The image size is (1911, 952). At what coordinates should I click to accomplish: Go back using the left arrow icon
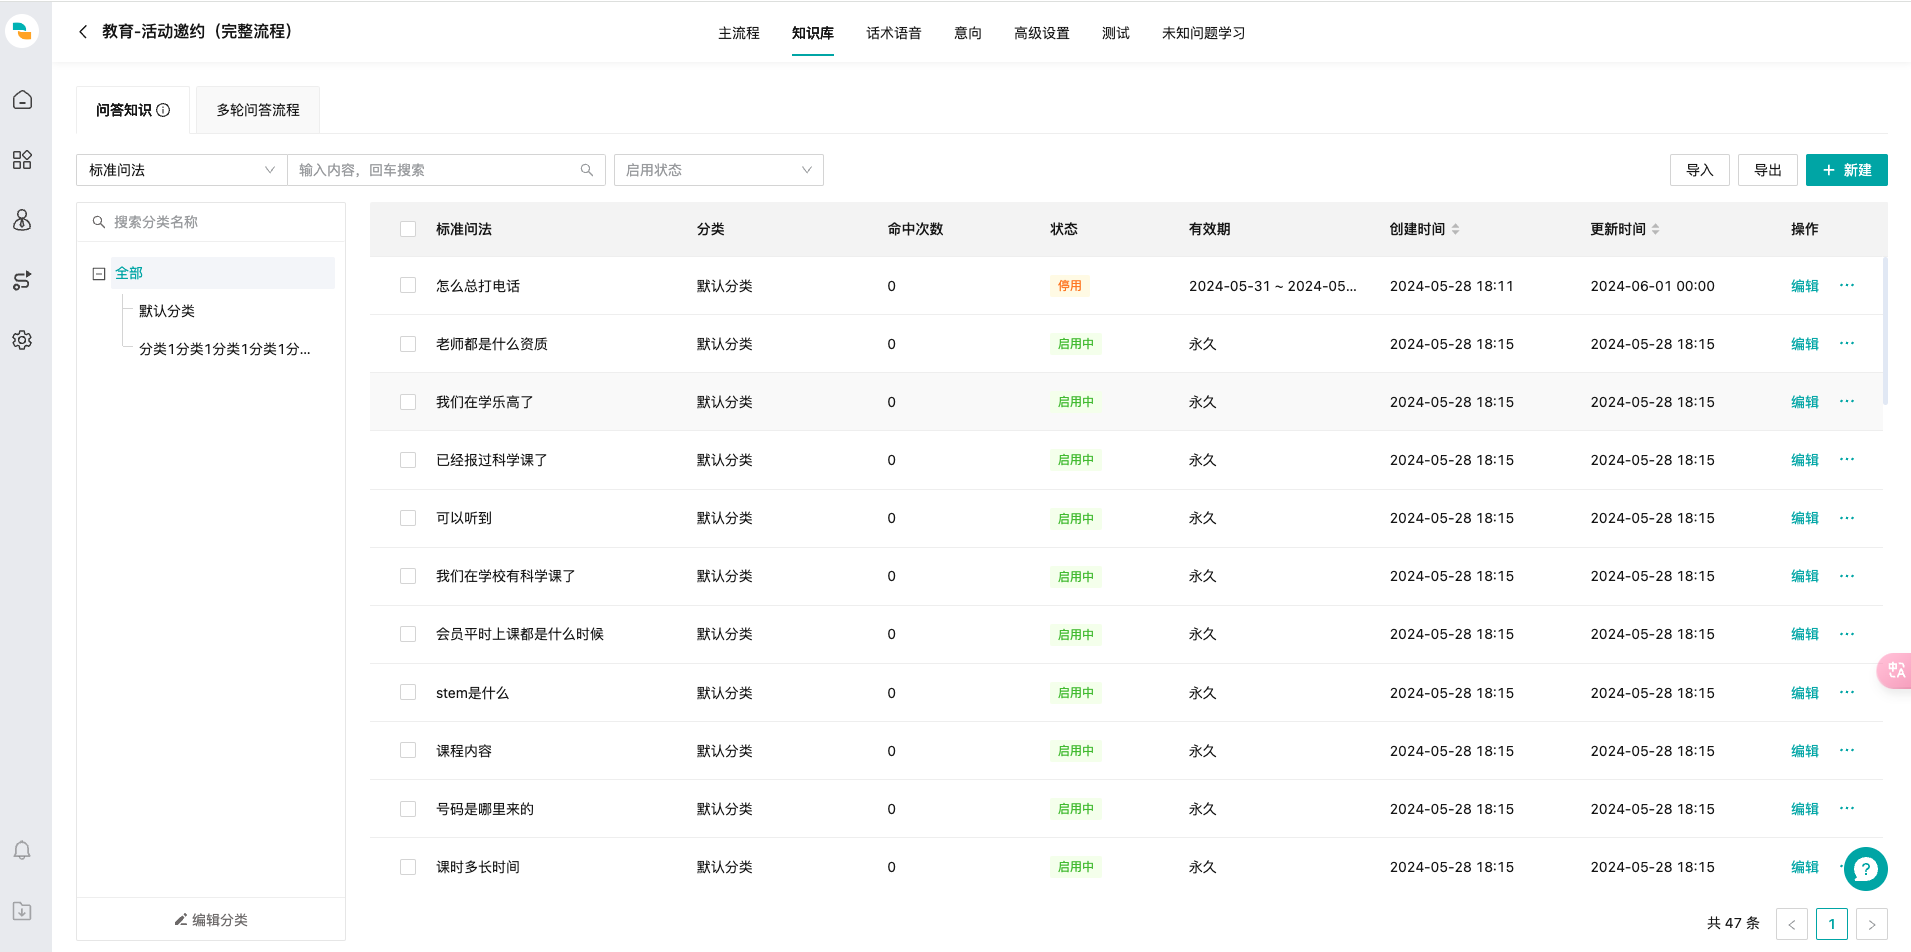coord(83,32)
